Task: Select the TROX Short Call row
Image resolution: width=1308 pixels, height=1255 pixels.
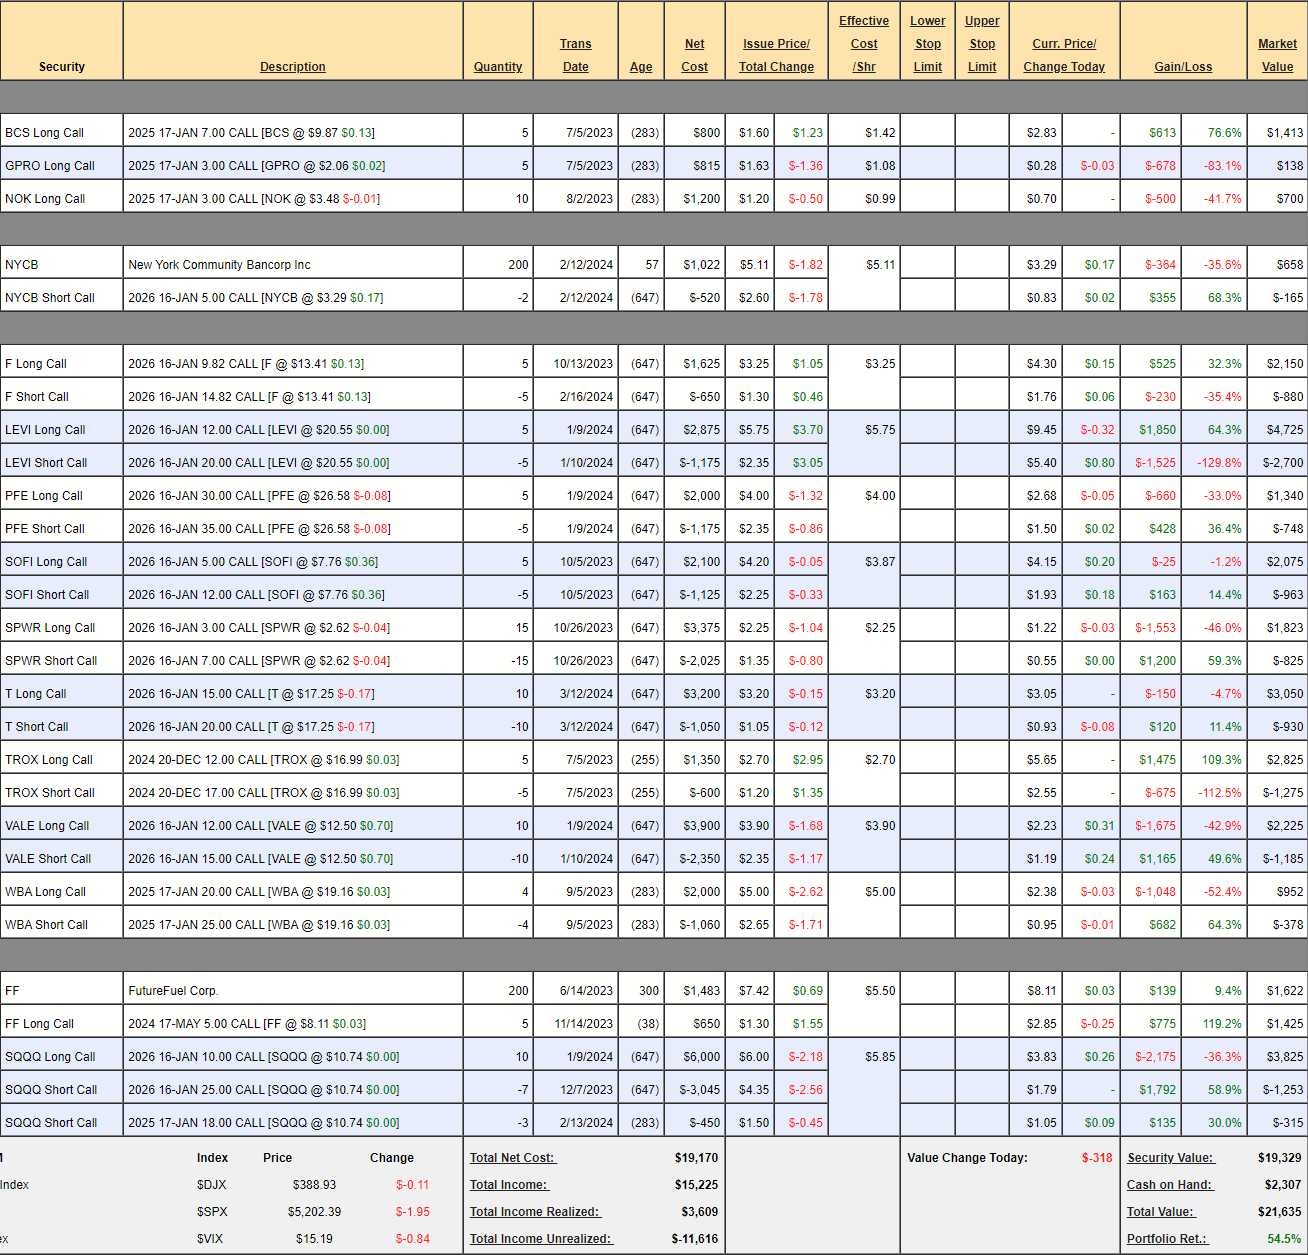Action: tap(50, 793)
